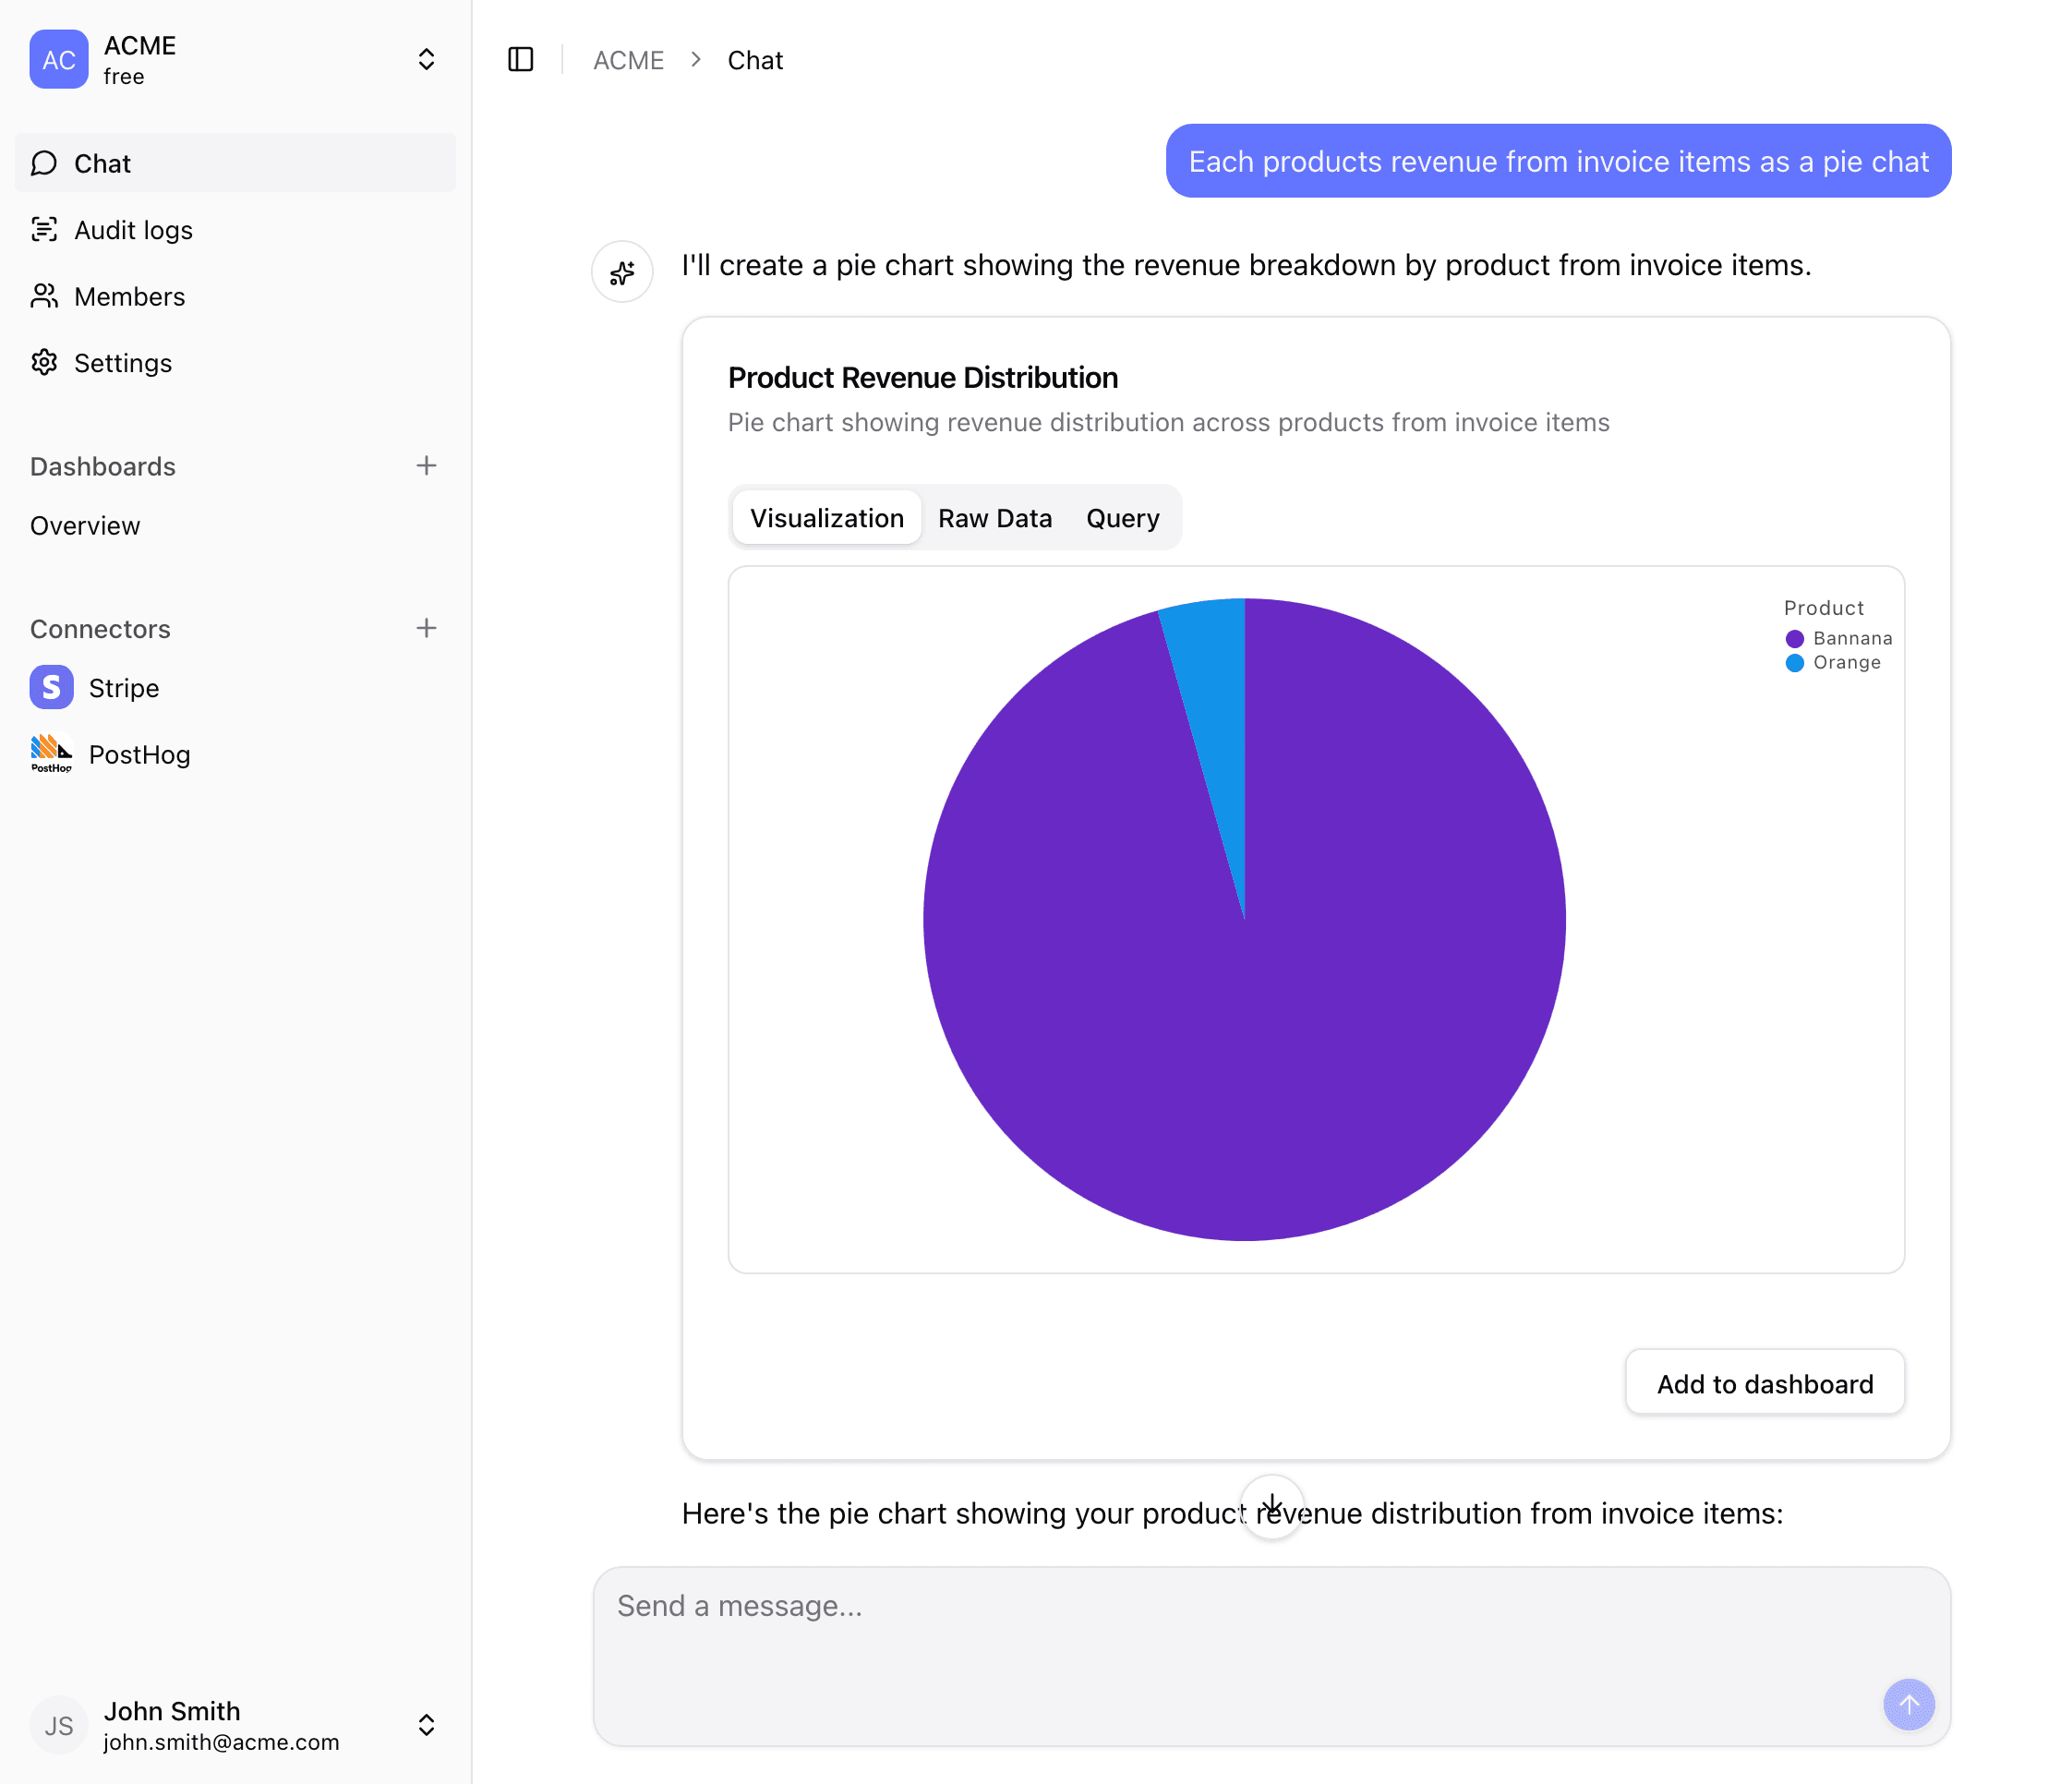This screenshot has height=1784, width=2072.
Task: Switch to the Raw Data tab
Action: click(994, 518)
